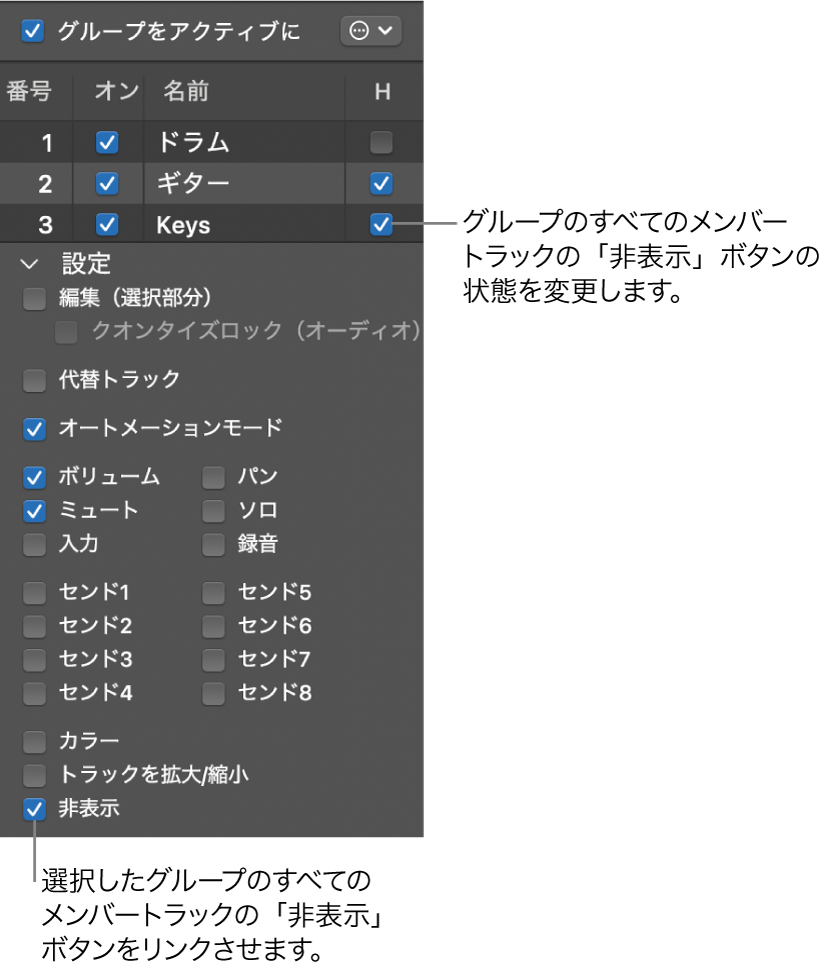The image size is (825, 971).
Task: Enable 編集（選択部分）setting
Action: (33, 297)
